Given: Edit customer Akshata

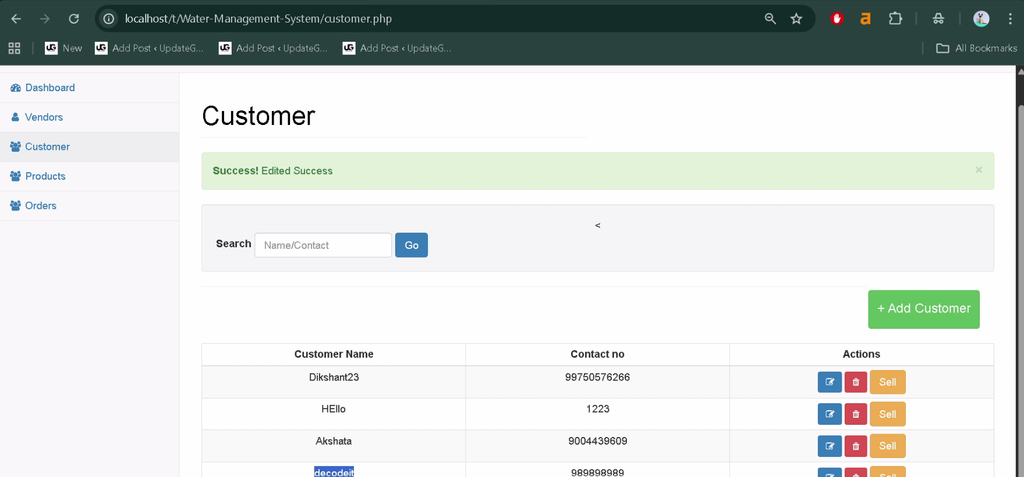Looking at the screenshot, I should click(829, 446).
